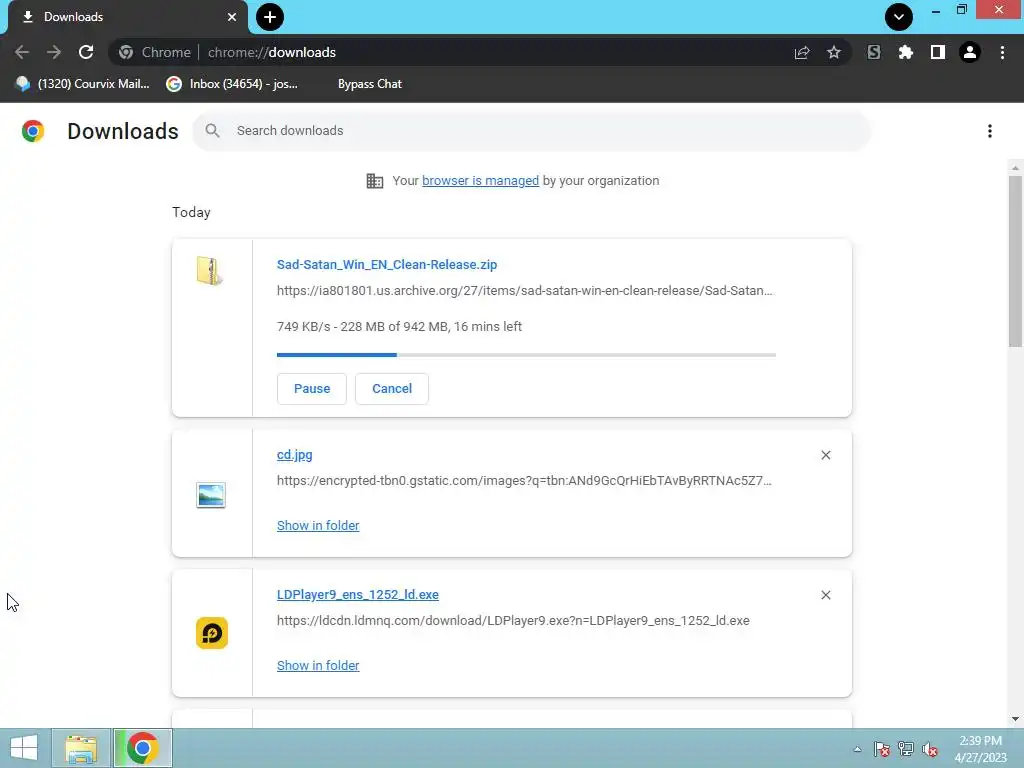This screenshot has height=768, width=1024.
Task: Click the Chrome logo beside Downloads title
Action: coord(33,131)
